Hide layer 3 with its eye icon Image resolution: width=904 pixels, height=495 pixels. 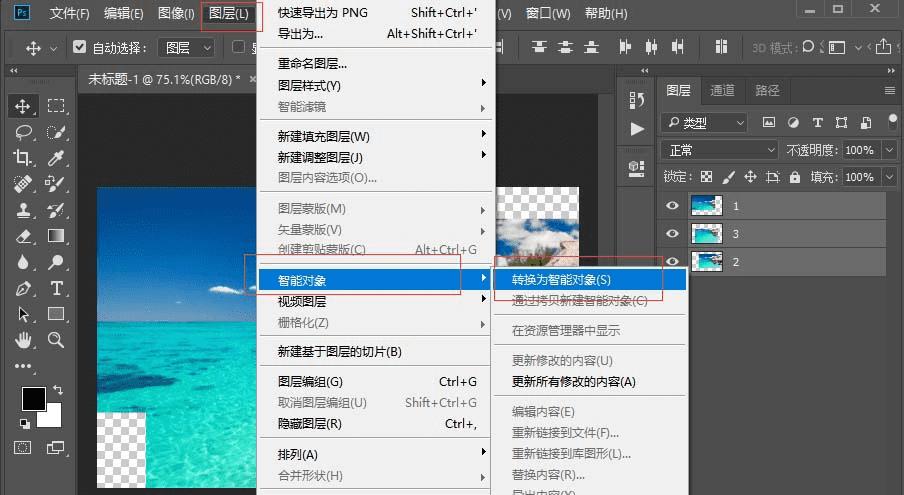click(x=672, y=233)
